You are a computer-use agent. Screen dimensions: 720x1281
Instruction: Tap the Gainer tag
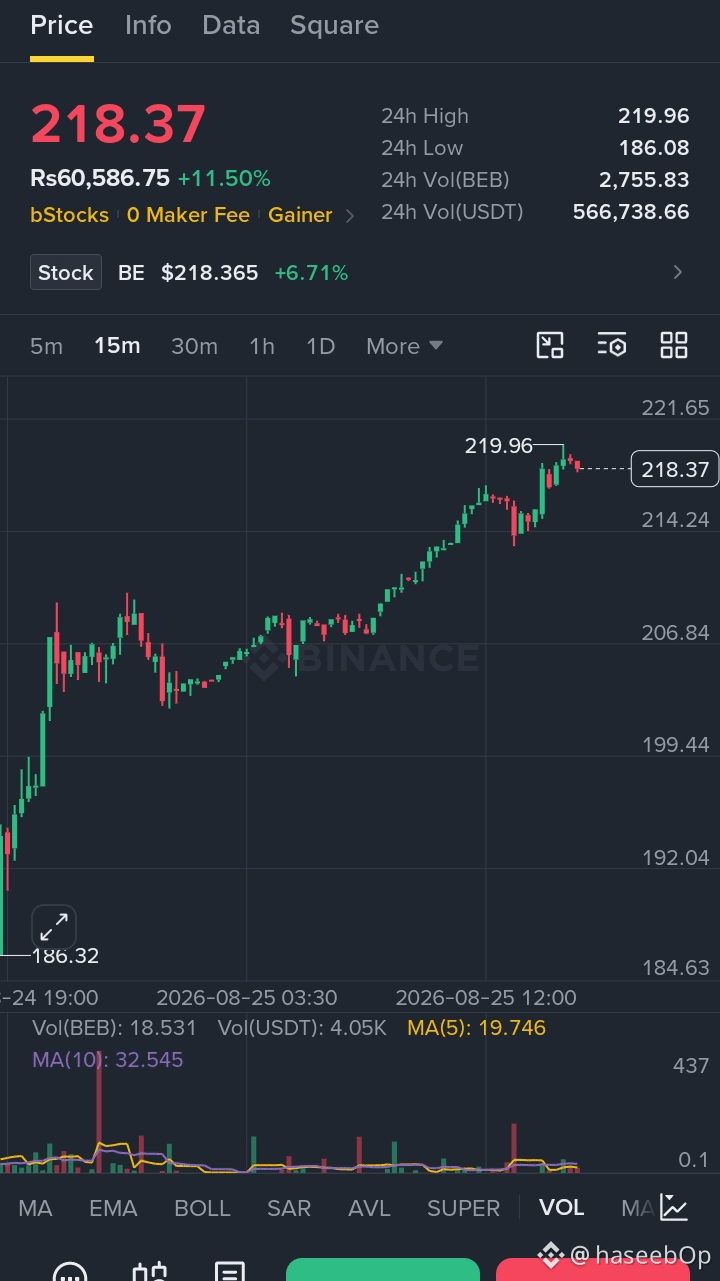[300, 214]
